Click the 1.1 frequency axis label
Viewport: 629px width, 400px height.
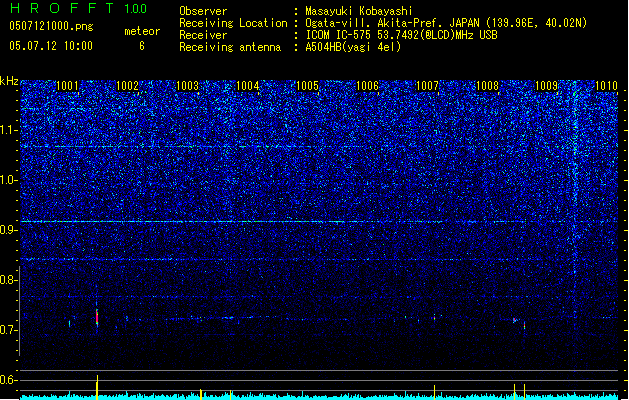9,130
